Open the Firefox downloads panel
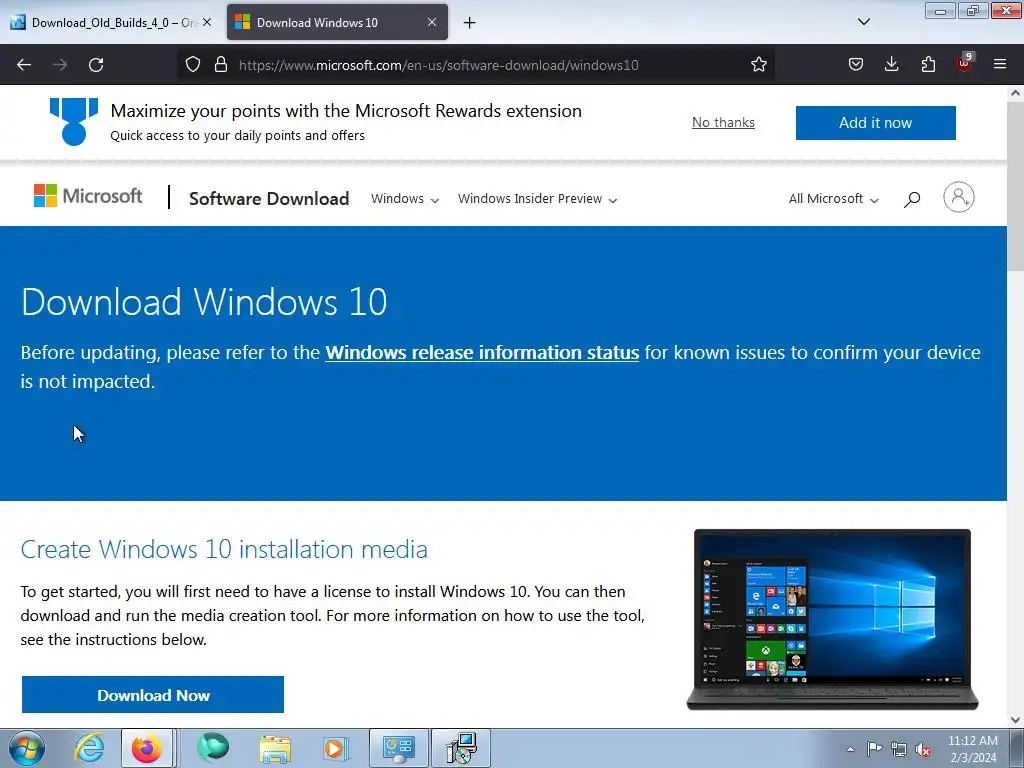 891,65
